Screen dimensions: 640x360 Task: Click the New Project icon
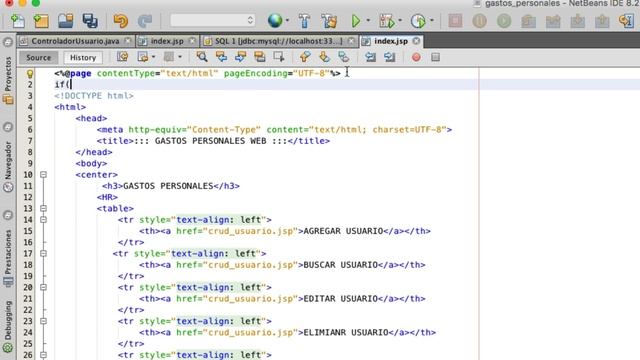[x=41, y=20]
